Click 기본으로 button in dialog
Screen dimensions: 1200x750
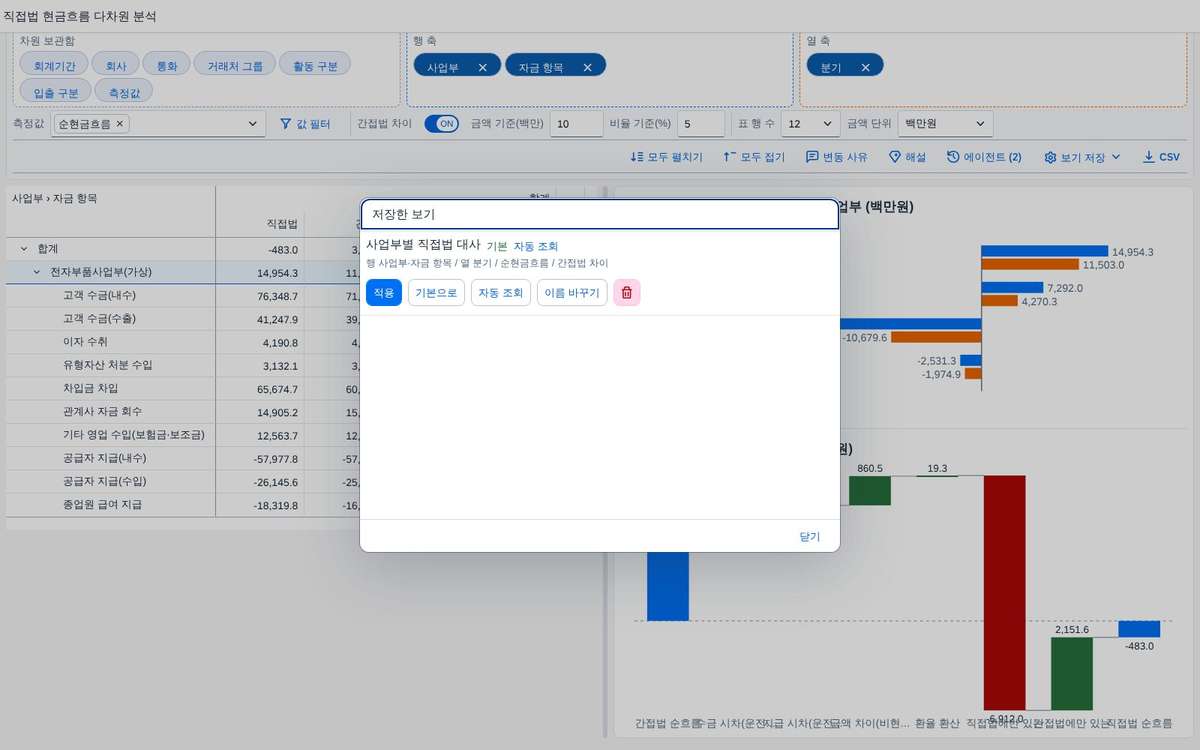click(436, 293)
